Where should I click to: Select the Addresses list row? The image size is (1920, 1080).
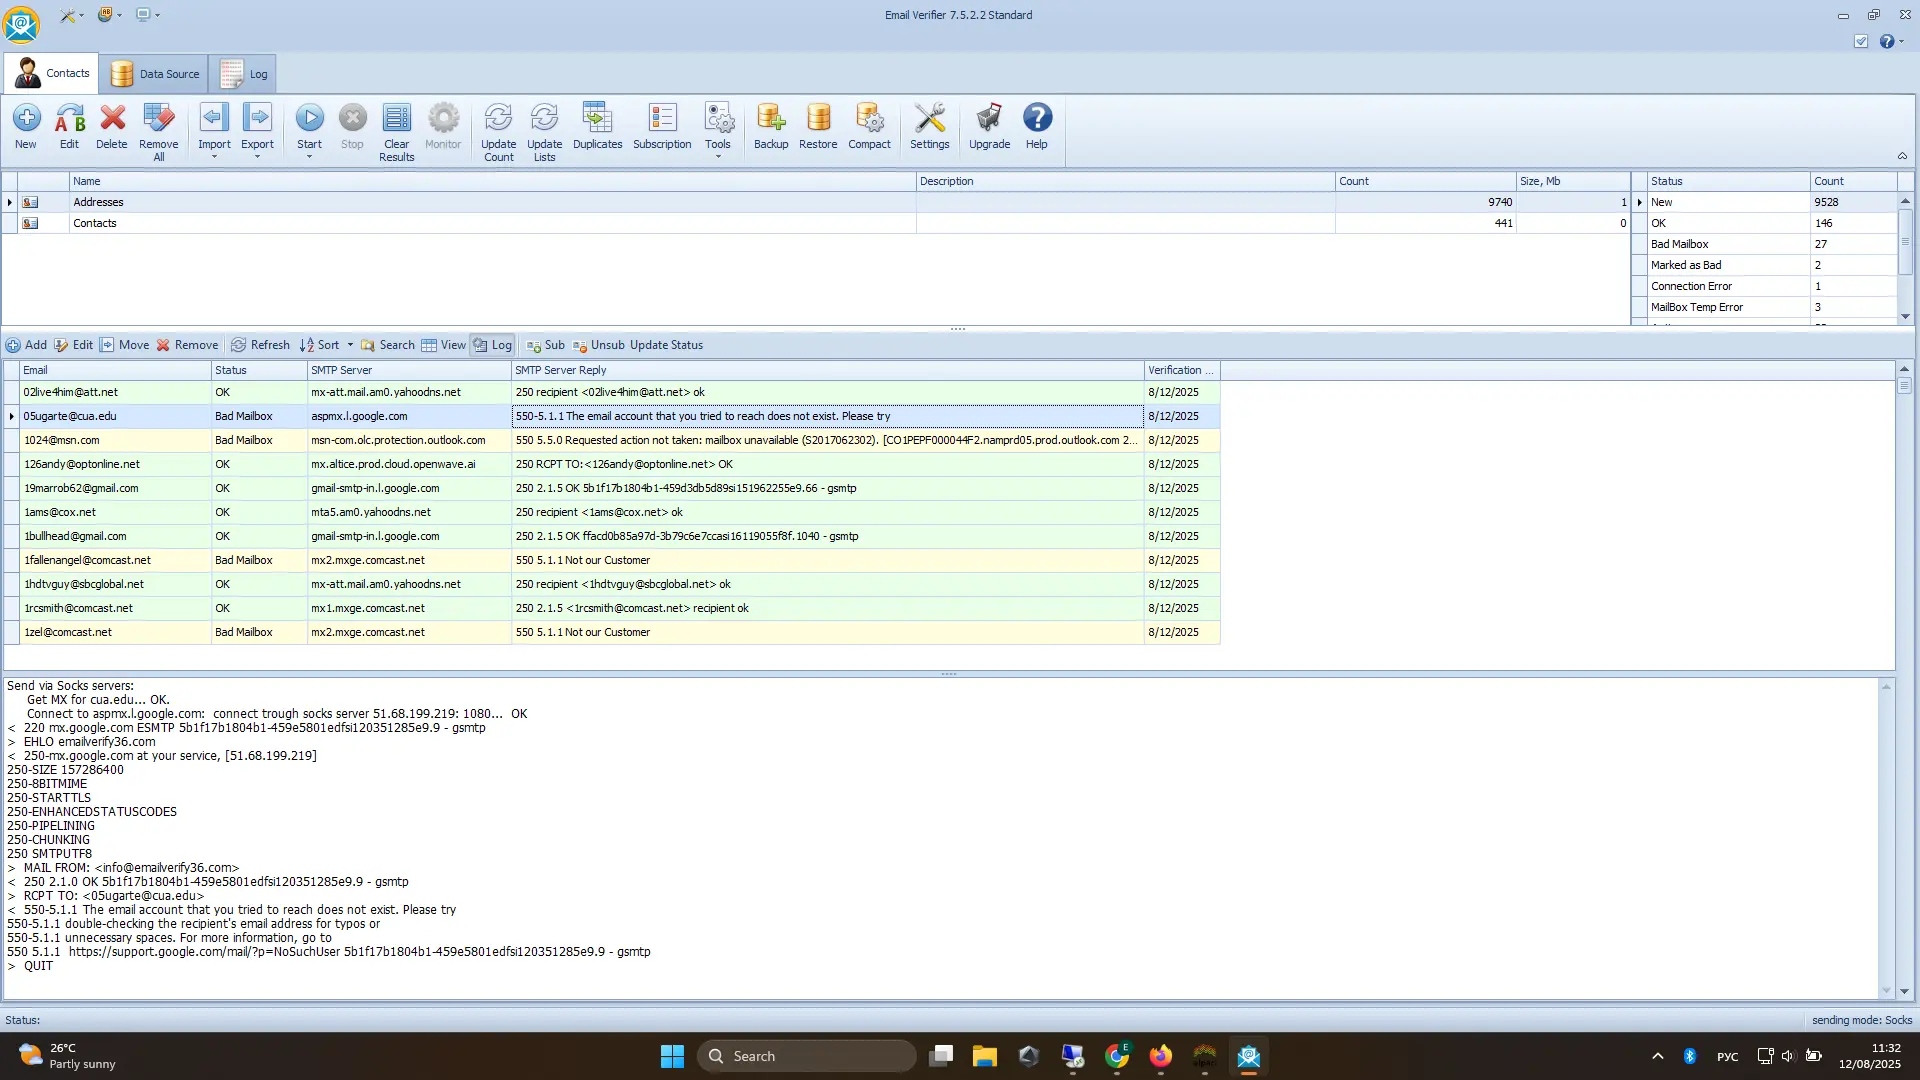pyautogui.click(x=816, y=202)
